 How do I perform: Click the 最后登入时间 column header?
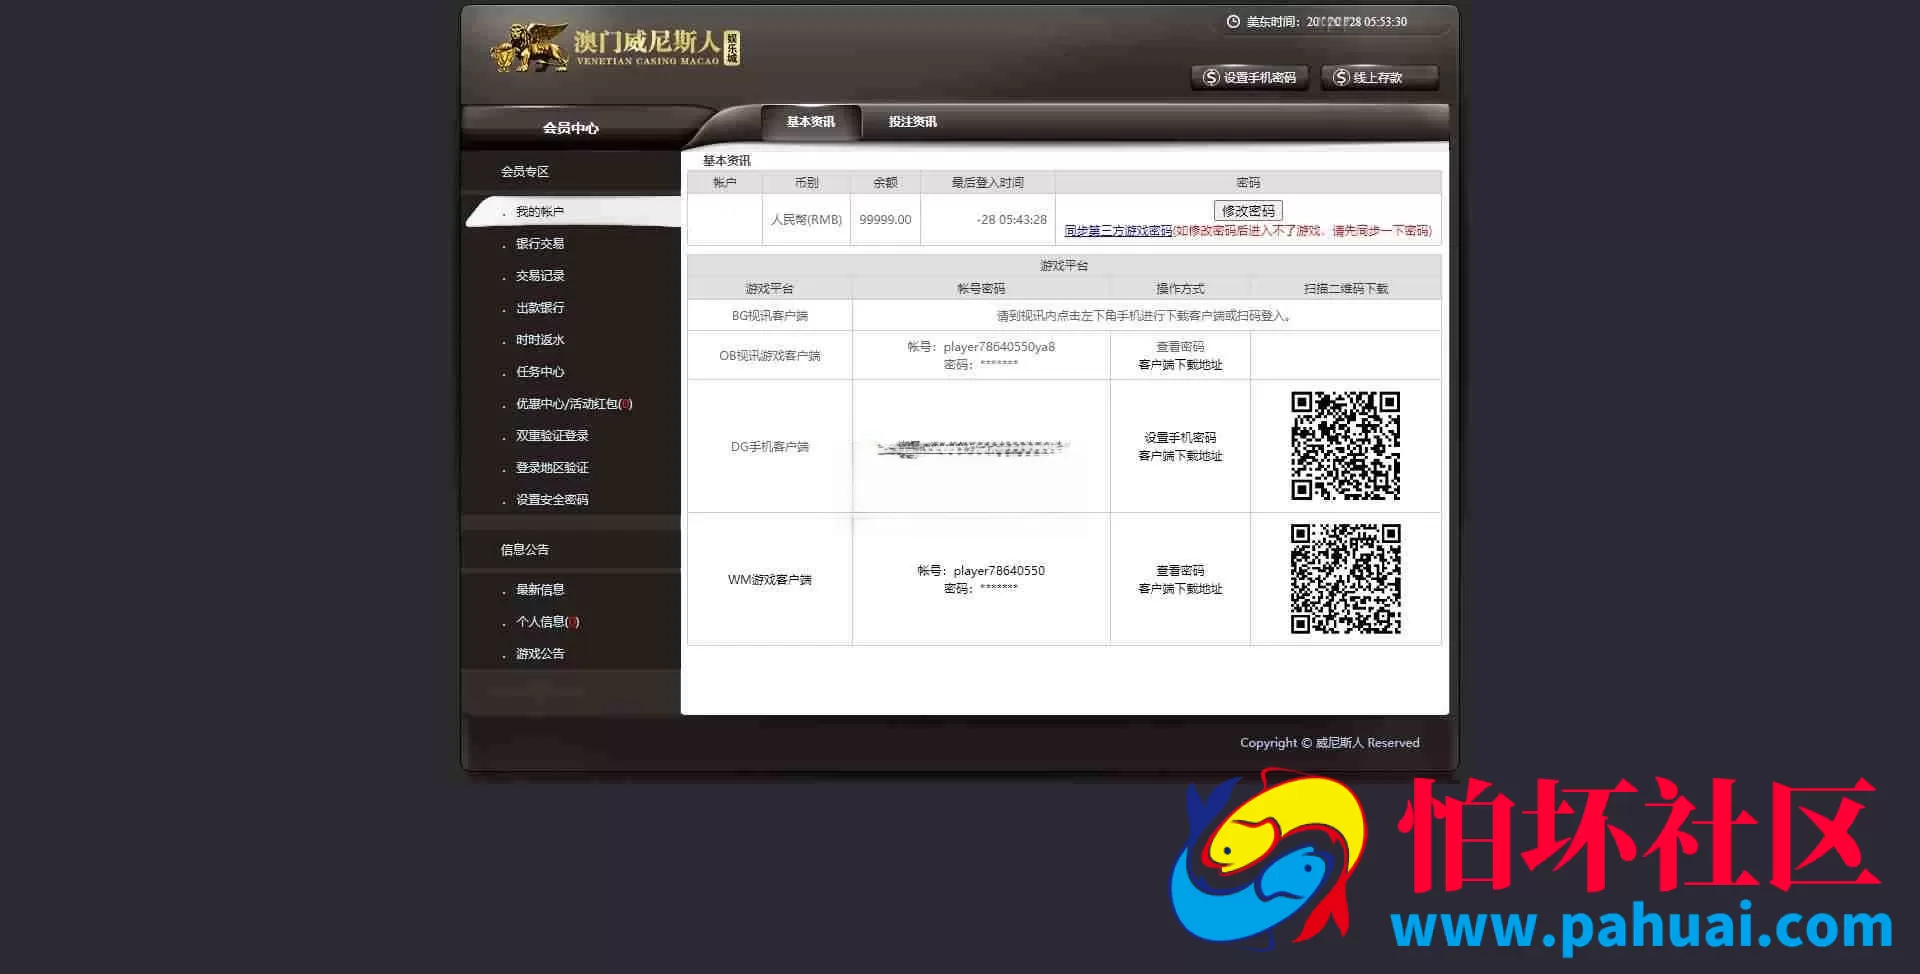[x=987, y=183]
